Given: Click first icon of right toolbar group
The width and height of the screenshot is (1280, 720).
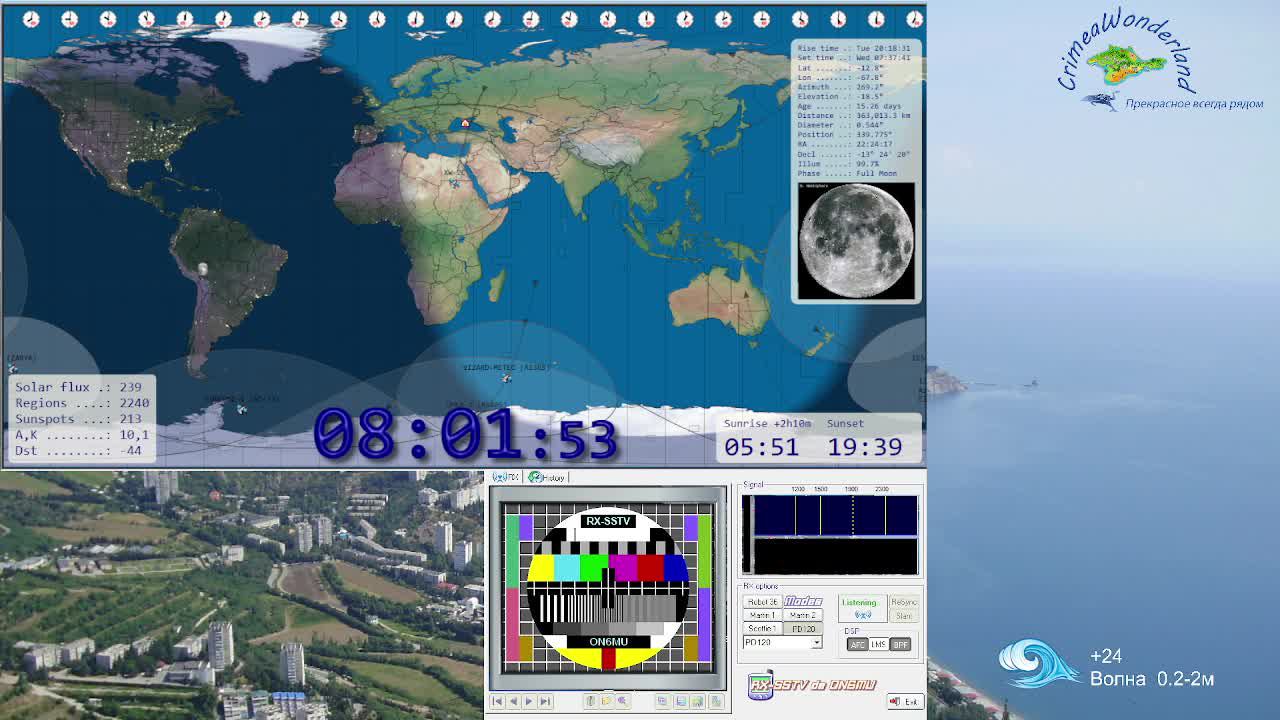Looking at the screenshot, I should coord(663,701).
